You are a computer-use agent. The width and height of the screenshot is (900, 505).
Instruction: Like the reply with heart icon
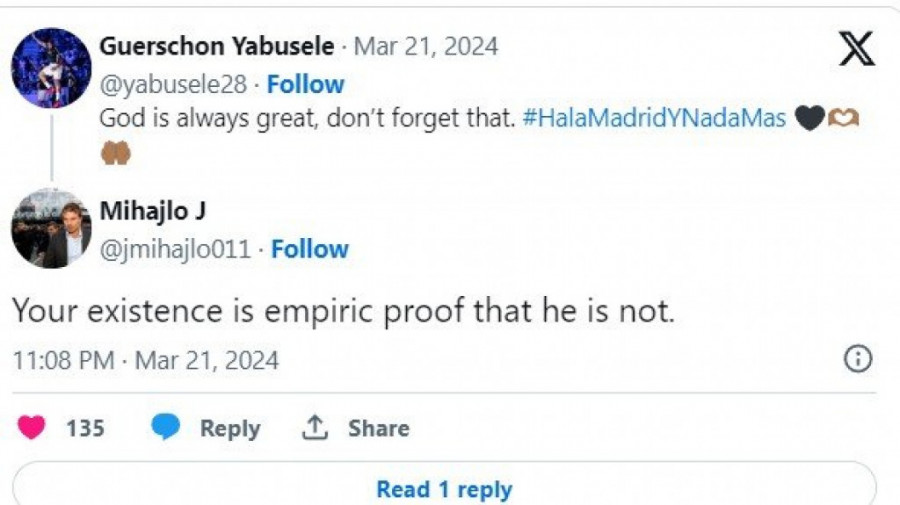(32, 428)
